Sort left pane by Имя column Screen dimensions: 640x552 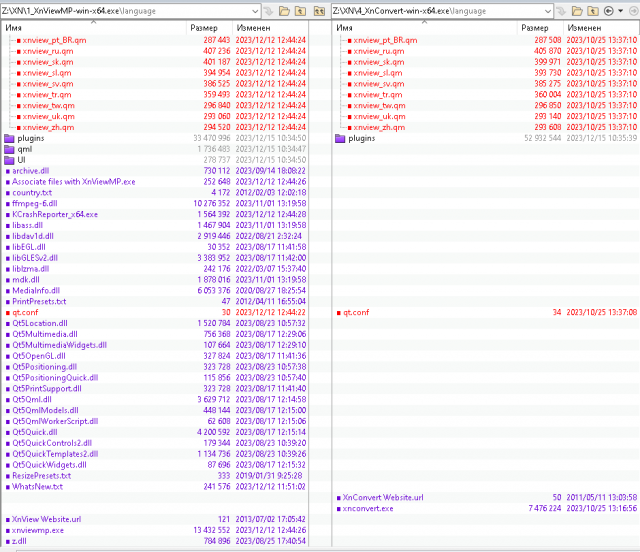coord(94,28)
